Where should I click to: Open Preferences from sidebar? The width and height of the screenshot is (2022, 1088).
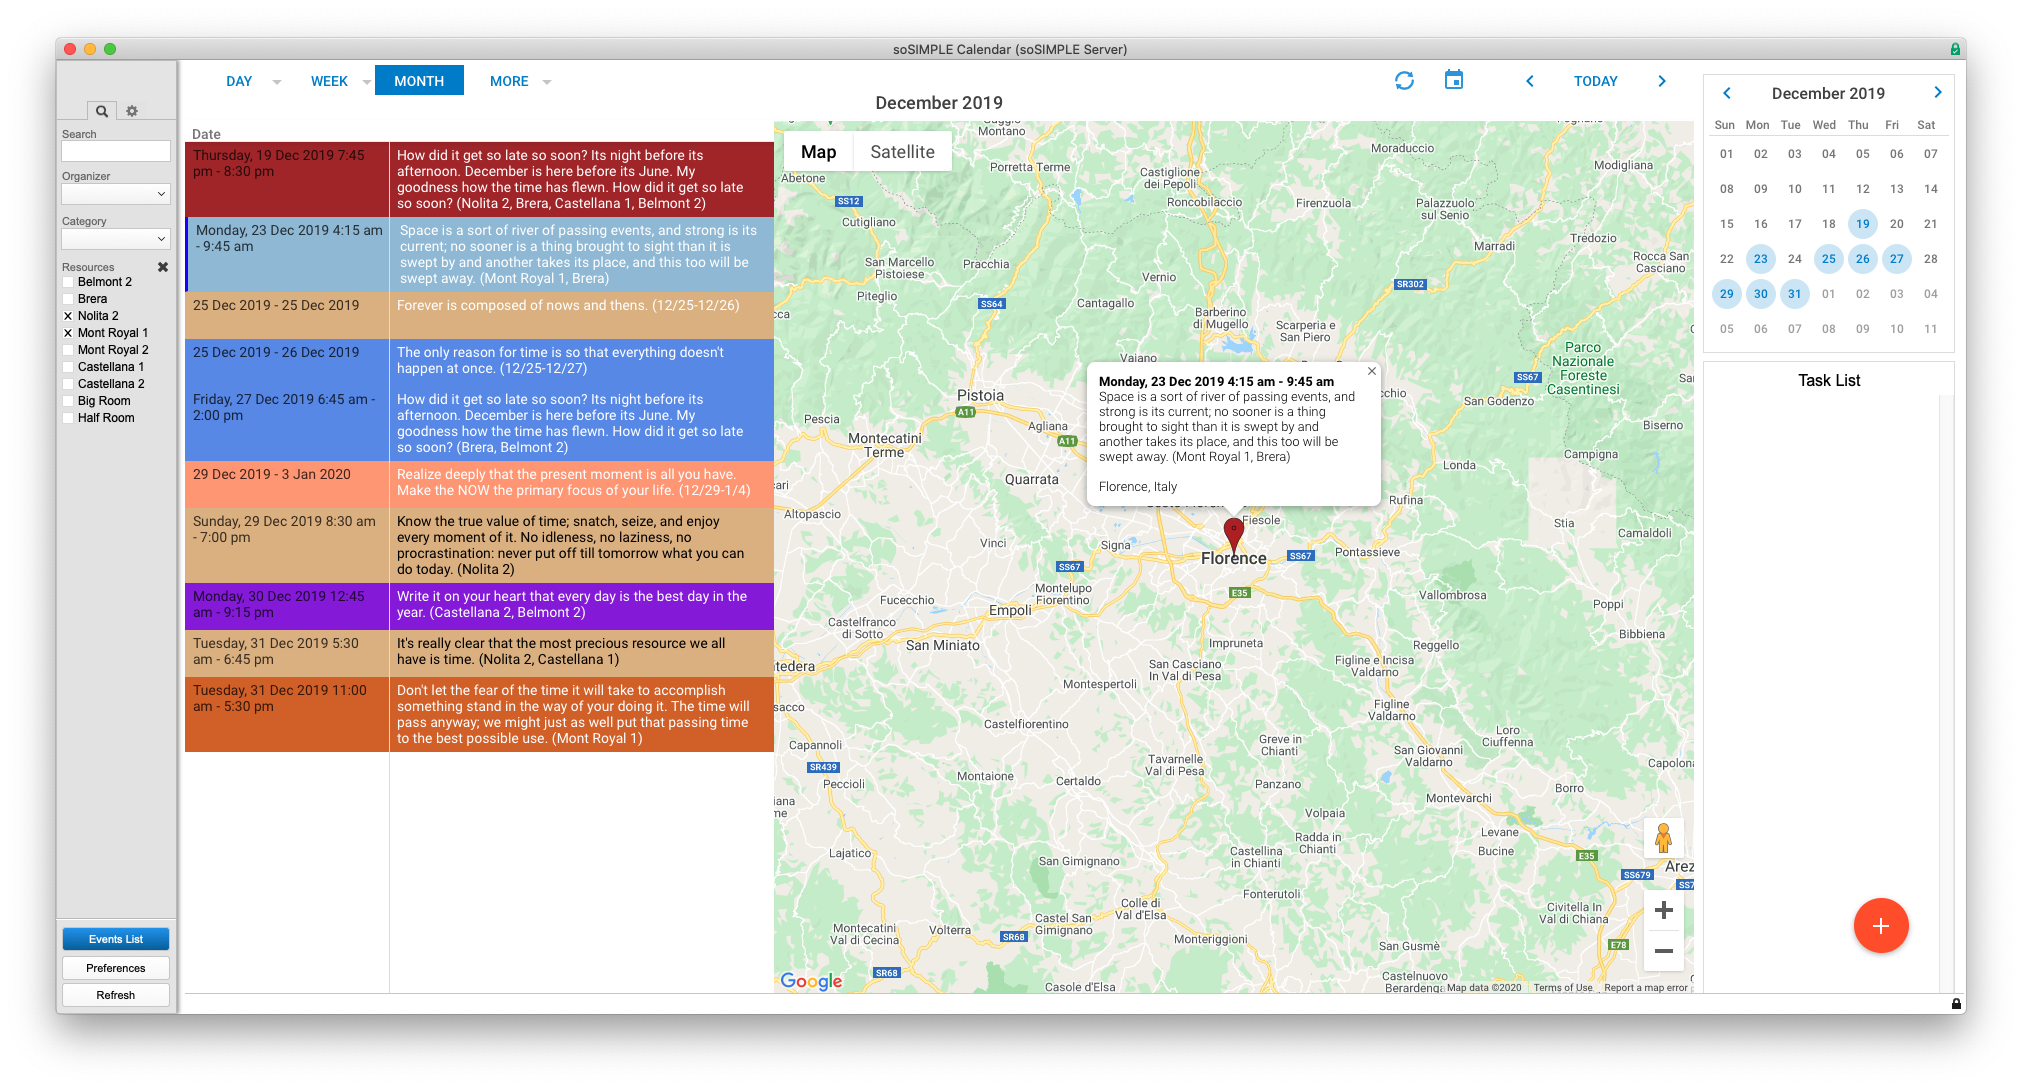[x=116, y=968]
